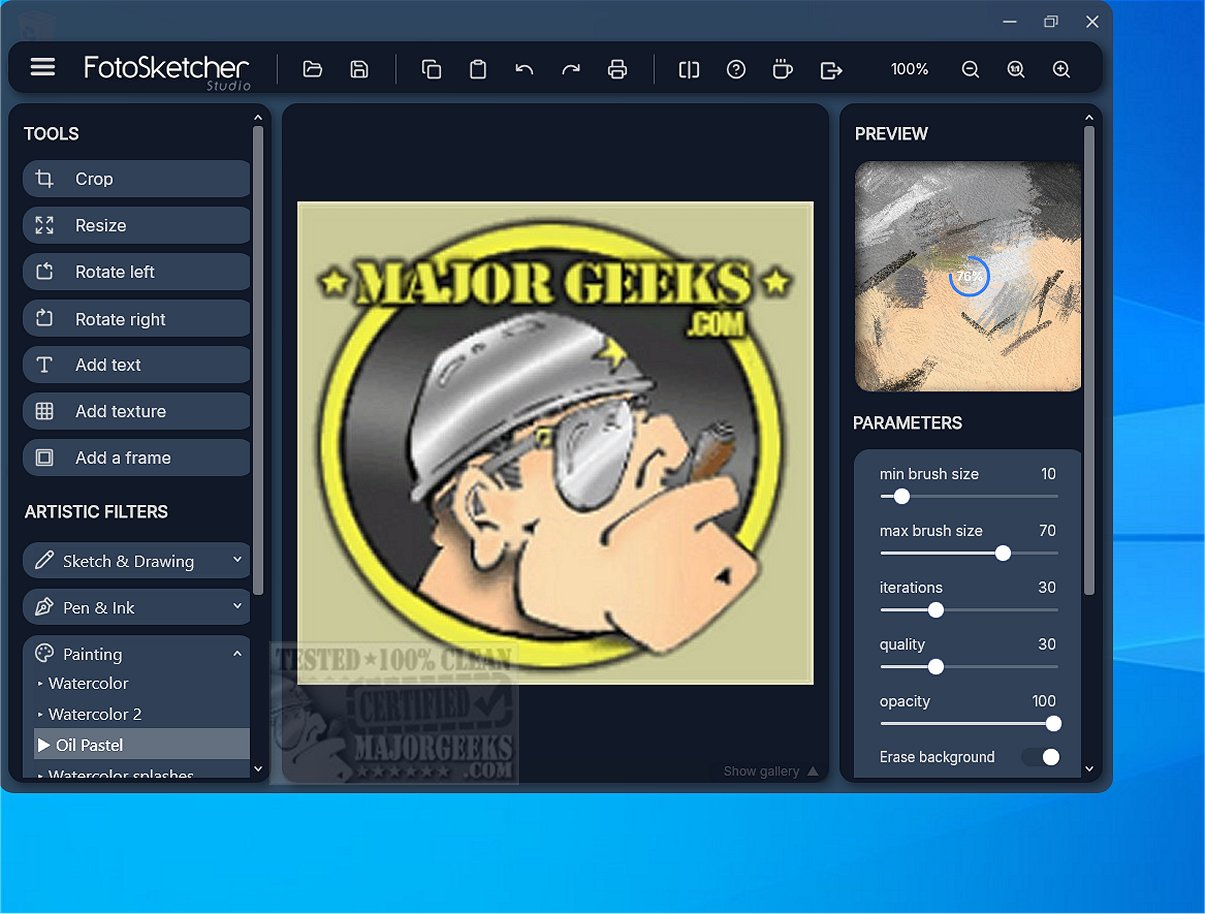The height and width of the screenshot is (914, 1205).
Task: Click the quality slider handle
Action: (x=936, y=667)
